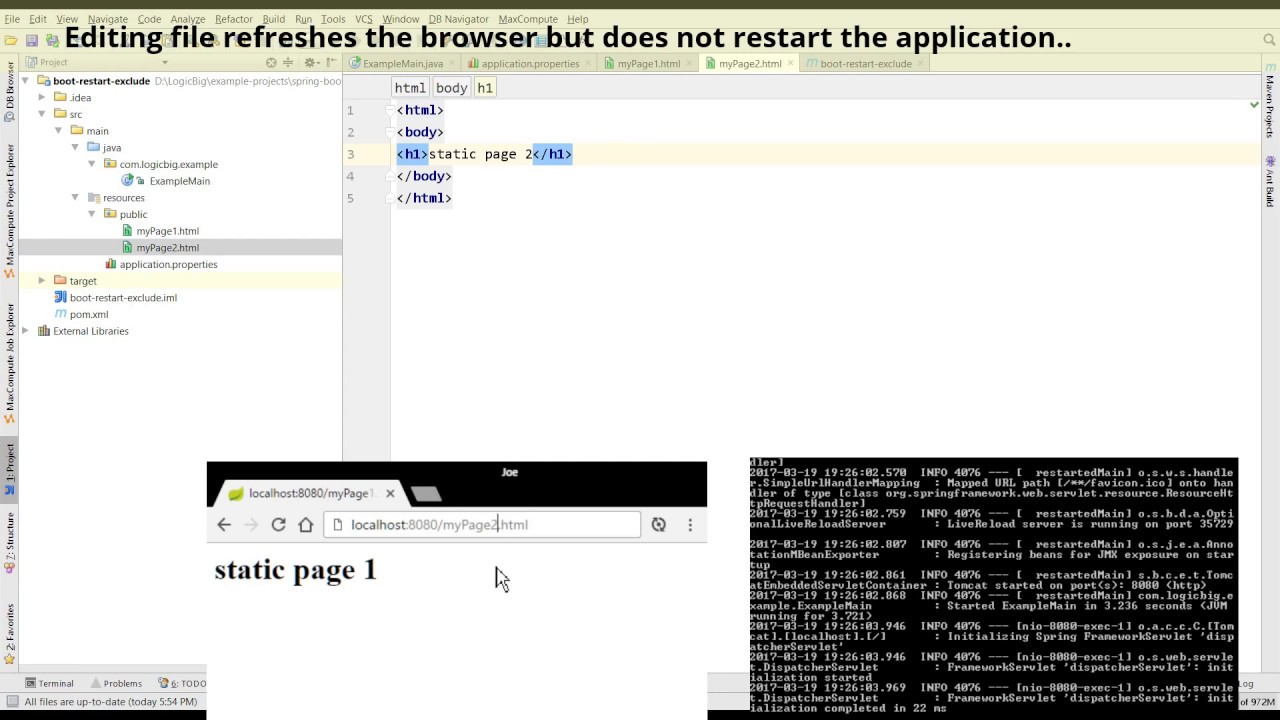
Task: Open the VCS menu
Action: [x=364, y=19]
